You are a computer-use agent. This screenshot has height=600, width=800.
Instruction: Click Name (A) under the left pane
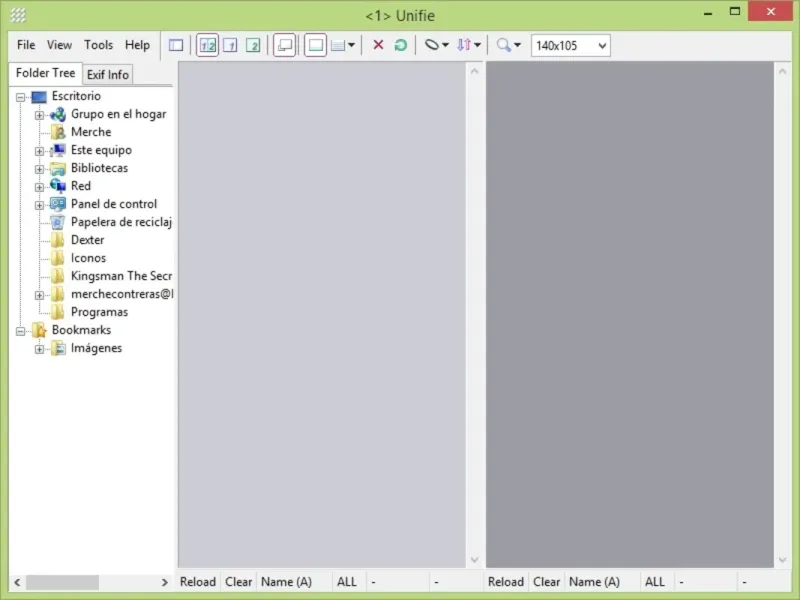click(286, 582)
